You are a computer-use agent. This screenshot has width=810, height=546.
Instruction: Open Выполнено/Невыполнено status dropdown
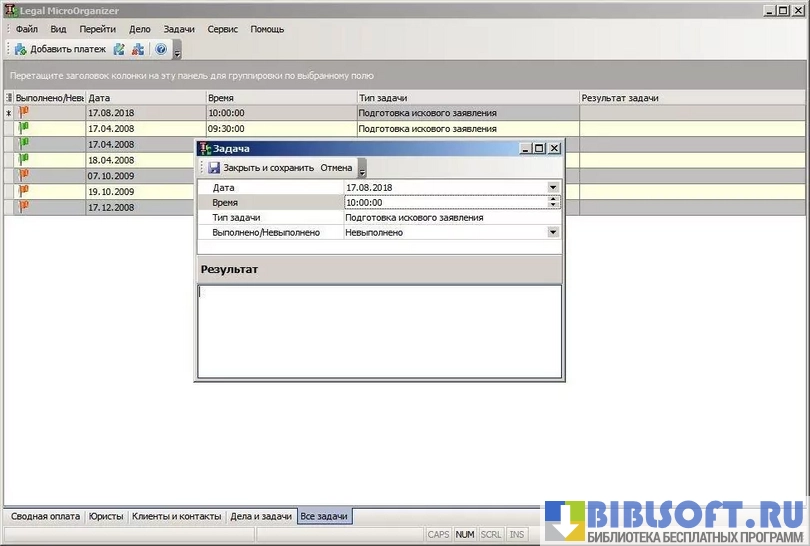(553, 232)
